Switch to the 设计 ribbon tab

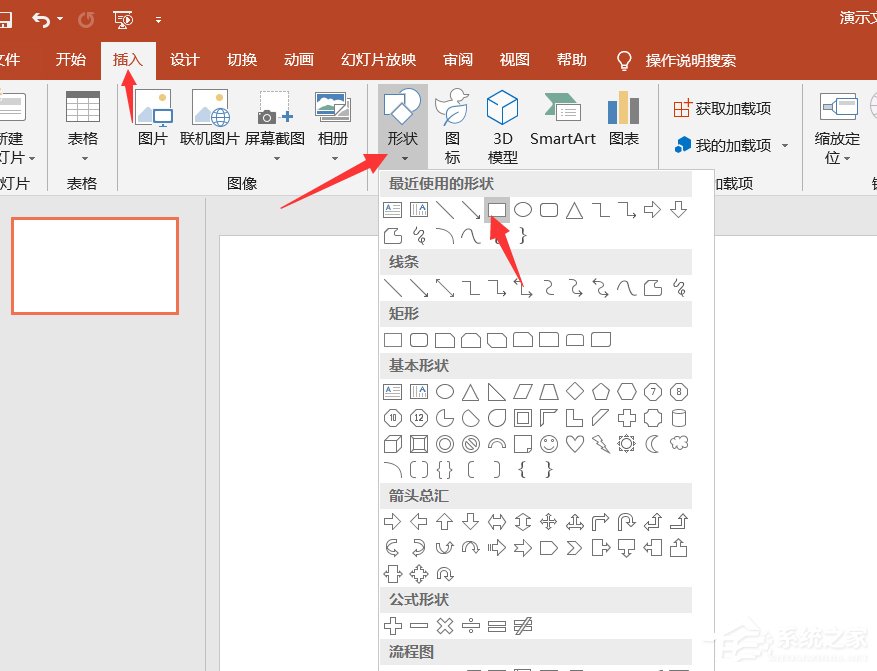pyautogui.click(x=184, y=59)
